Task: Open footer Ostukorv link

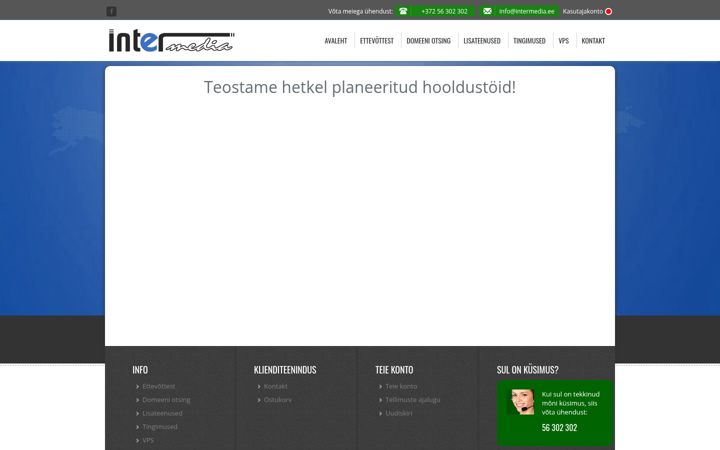Action: [277, 400]
